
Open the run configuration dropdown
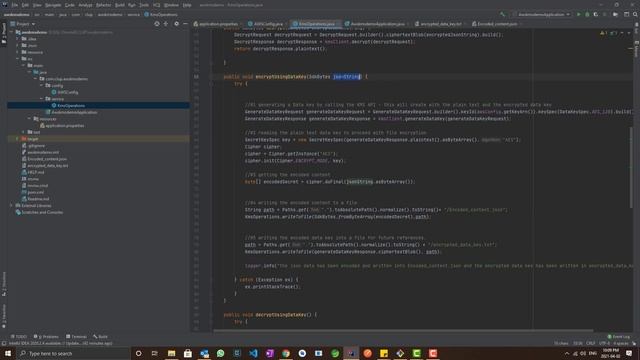[542, 14]
